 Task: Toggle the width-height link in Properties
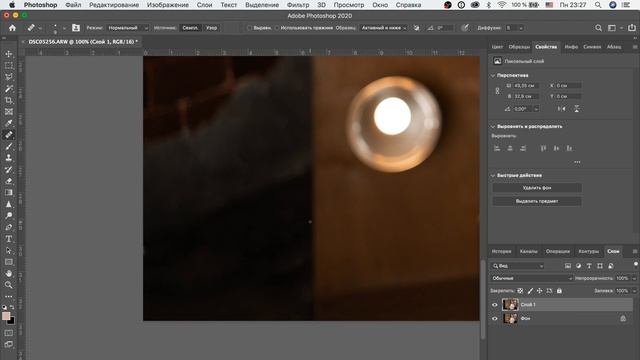point(497,91)
